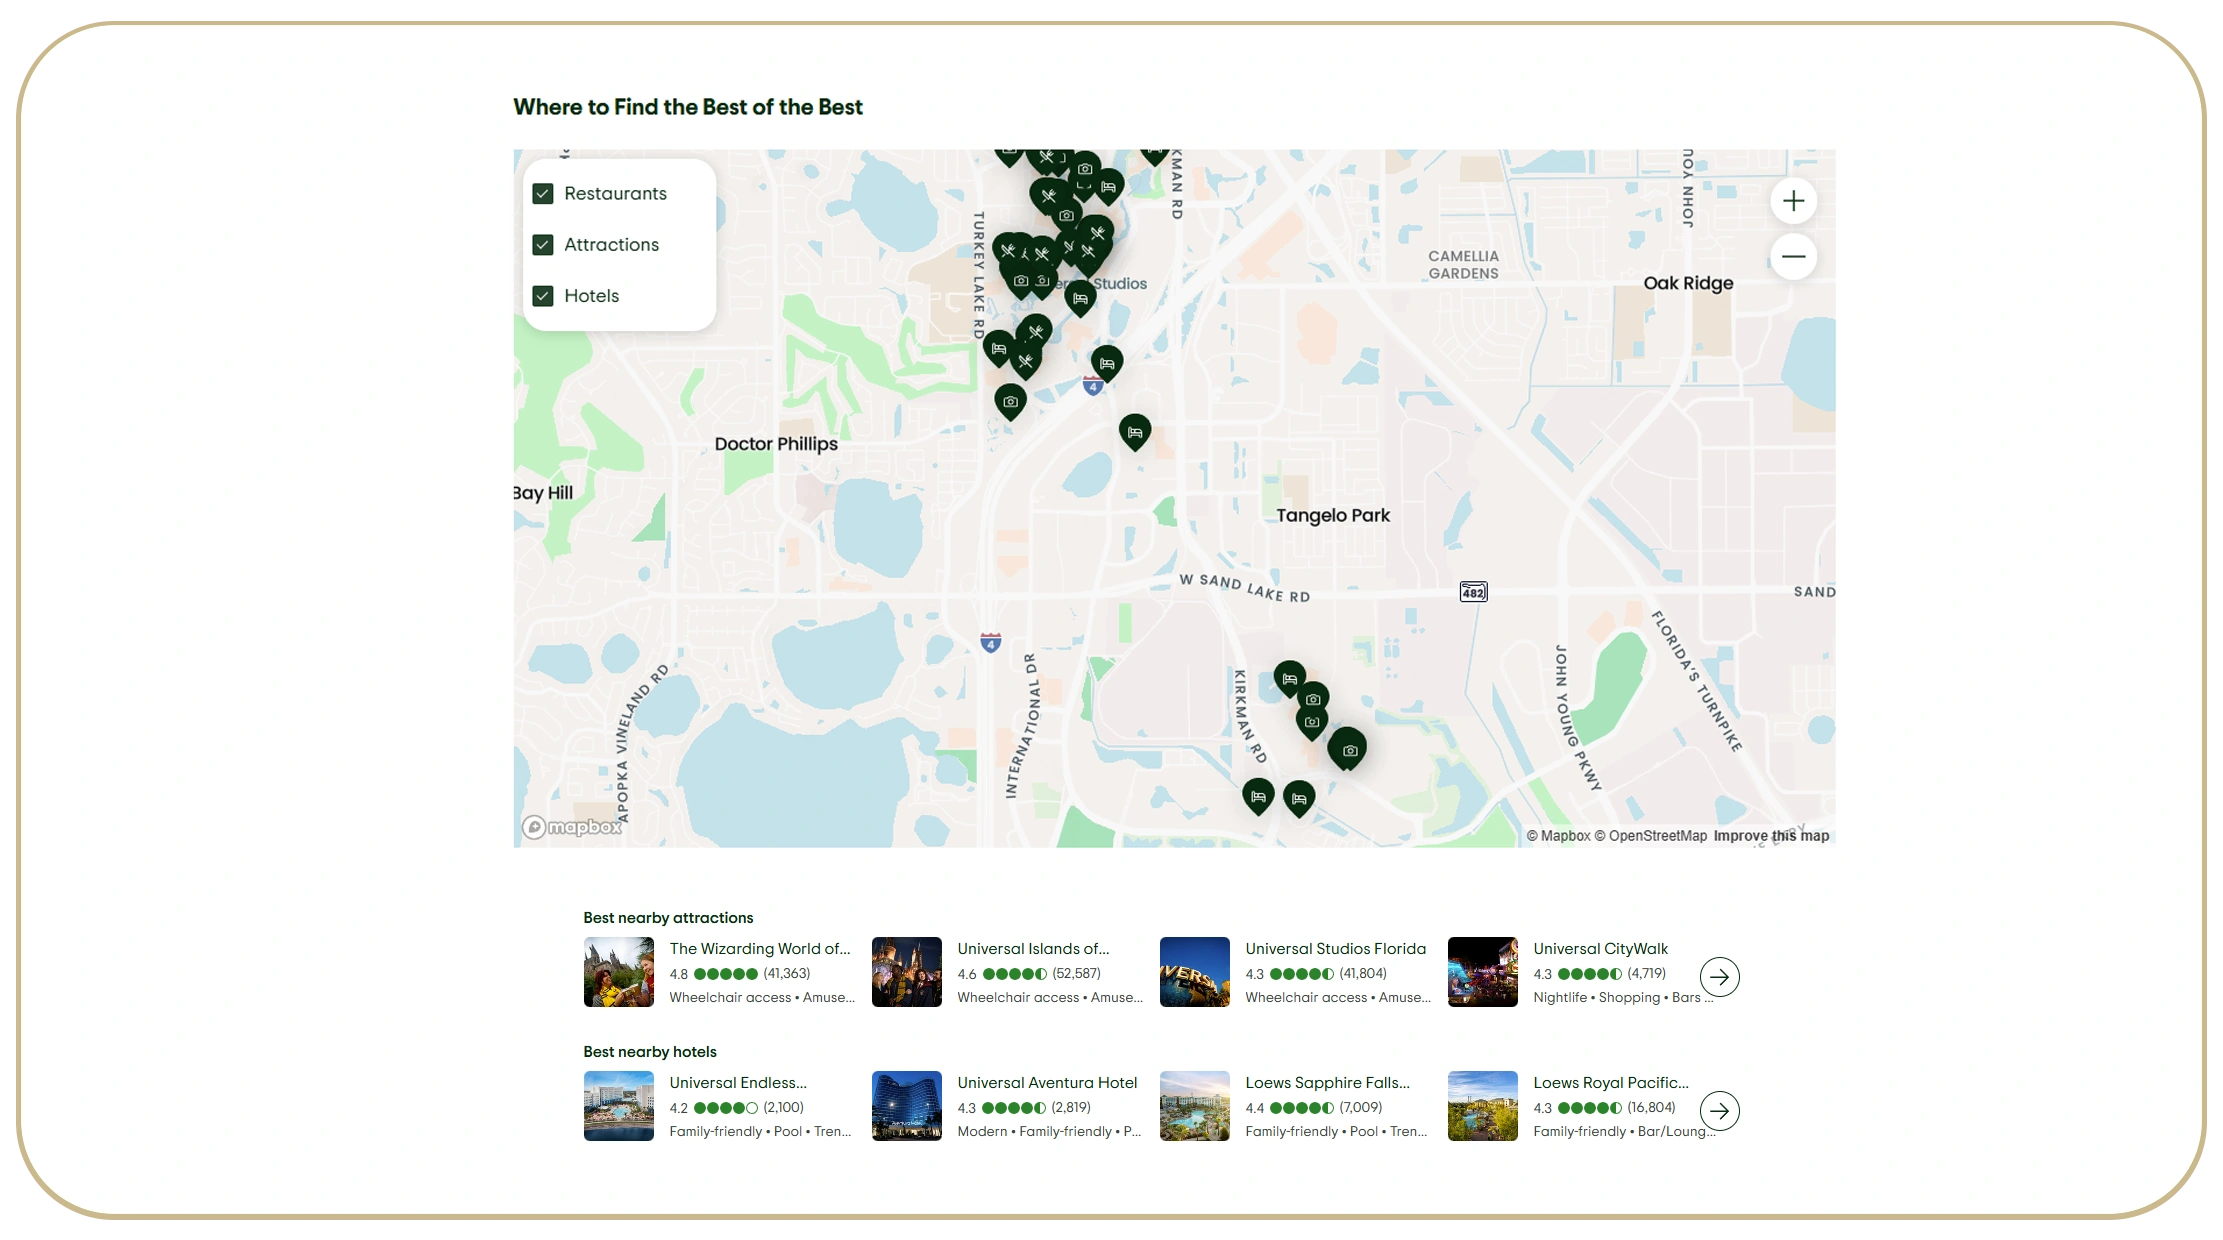Select the top hotel pin right of Kirkman Rd label
2223x1240 pixels.
pos(1290,678)
